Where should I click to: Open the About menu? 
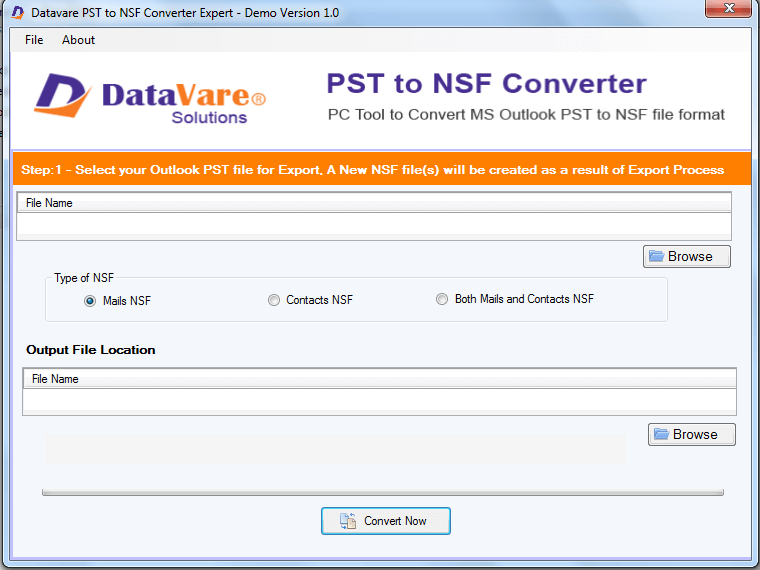(x=78, y=40)
